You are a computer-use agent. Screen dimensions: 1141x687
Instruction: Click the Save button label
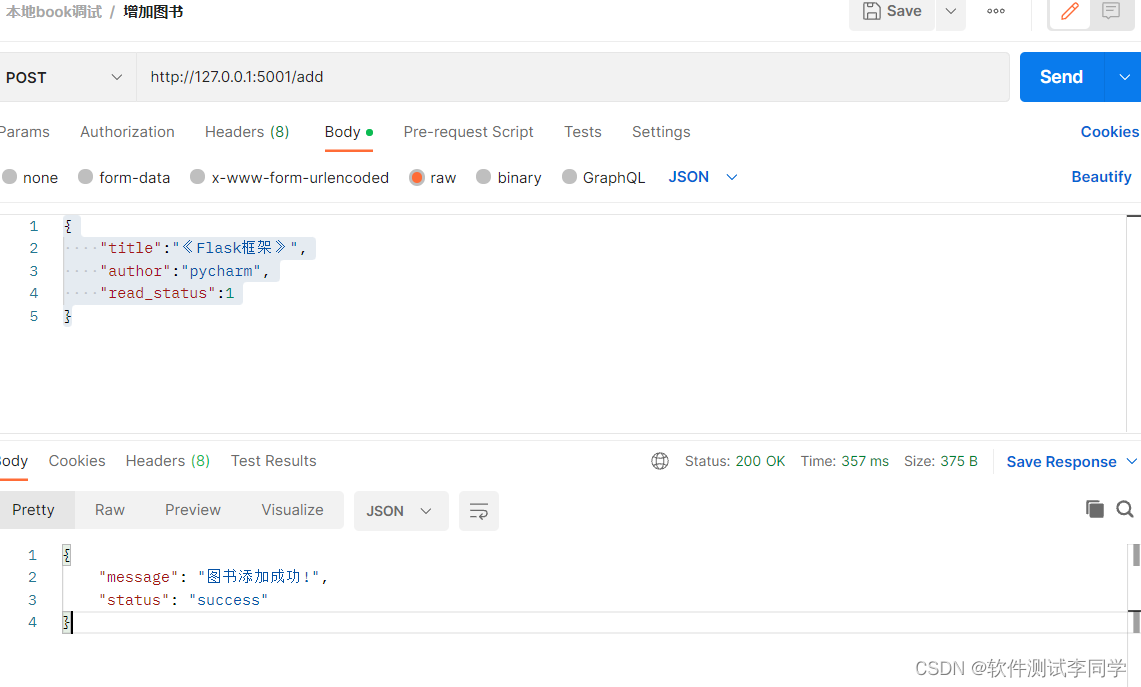tap(904, 11)
